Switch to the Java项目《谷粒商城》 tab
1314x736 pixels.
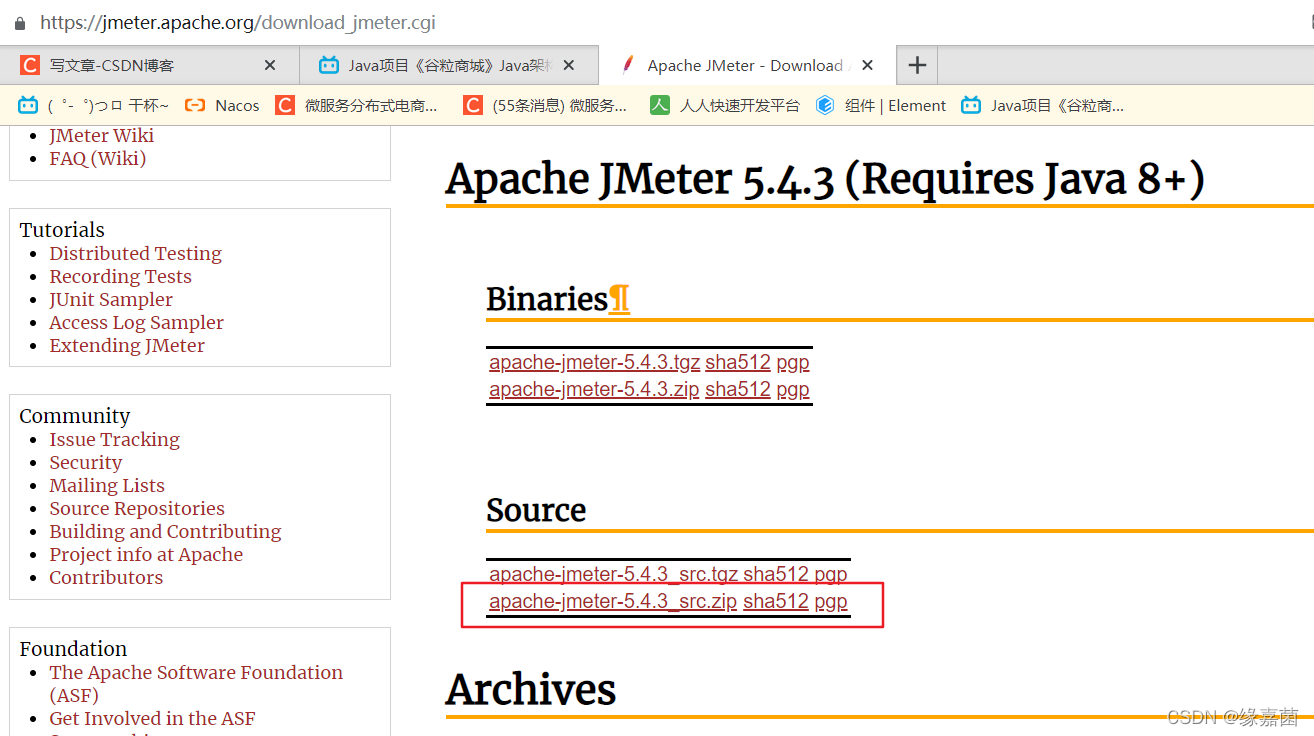[448, 65]
